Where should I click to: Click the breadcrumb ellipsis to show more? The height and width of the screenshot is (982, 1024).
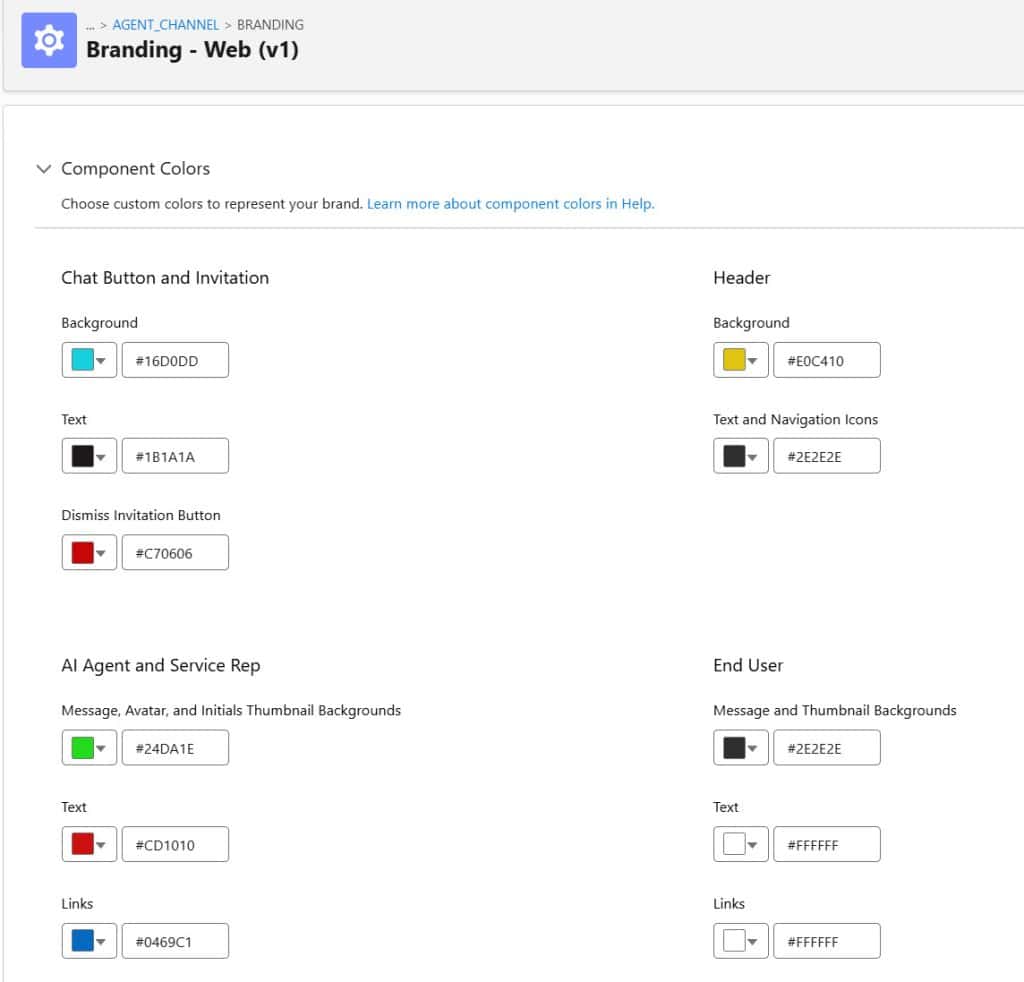90,25
